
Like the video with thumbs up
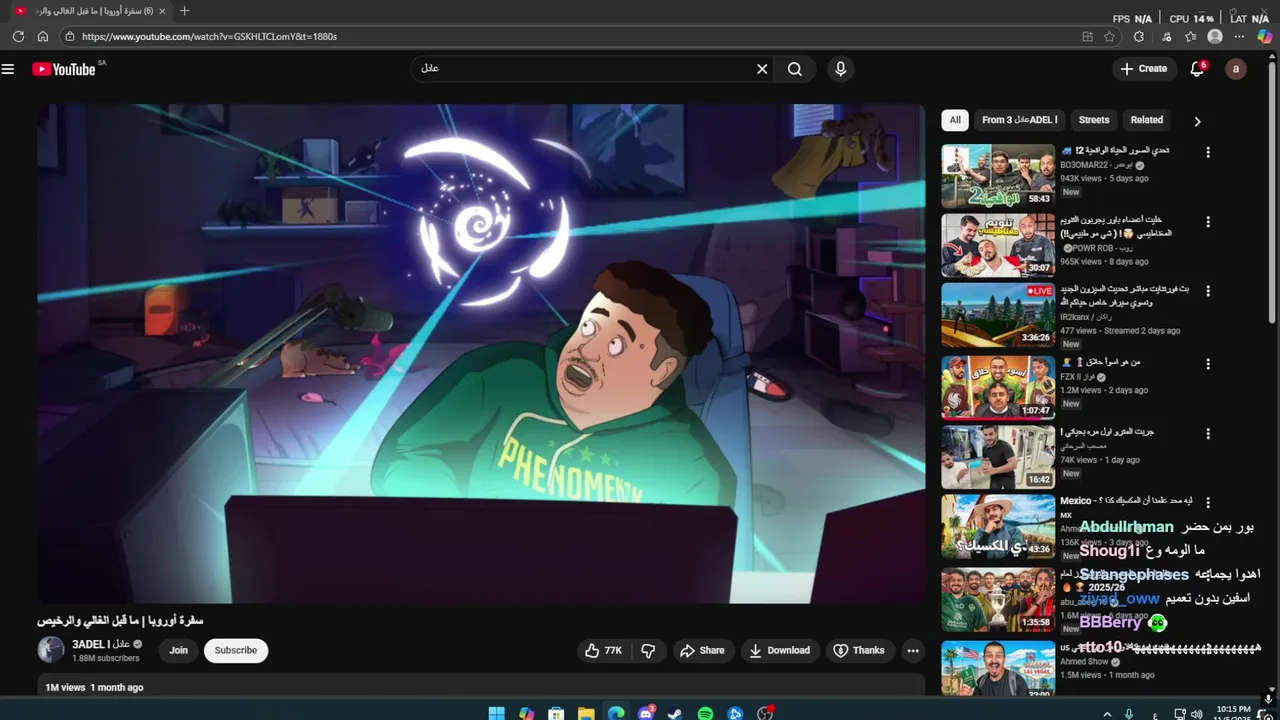click(603, 650)
